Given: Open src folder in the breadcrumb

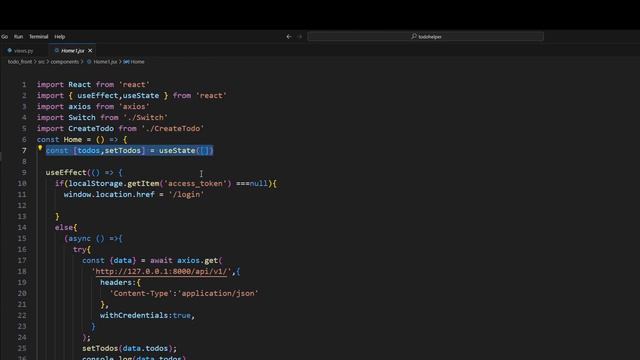Looking at the screenshot, I should point(41,62).
